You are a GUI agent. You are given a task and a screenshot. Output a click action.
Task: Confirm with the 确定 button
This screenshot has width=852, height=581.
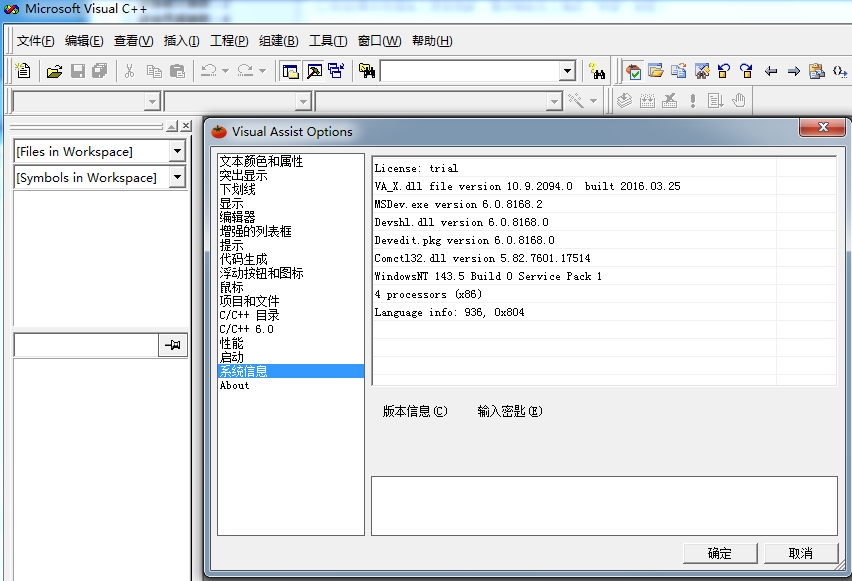point(720,553)
